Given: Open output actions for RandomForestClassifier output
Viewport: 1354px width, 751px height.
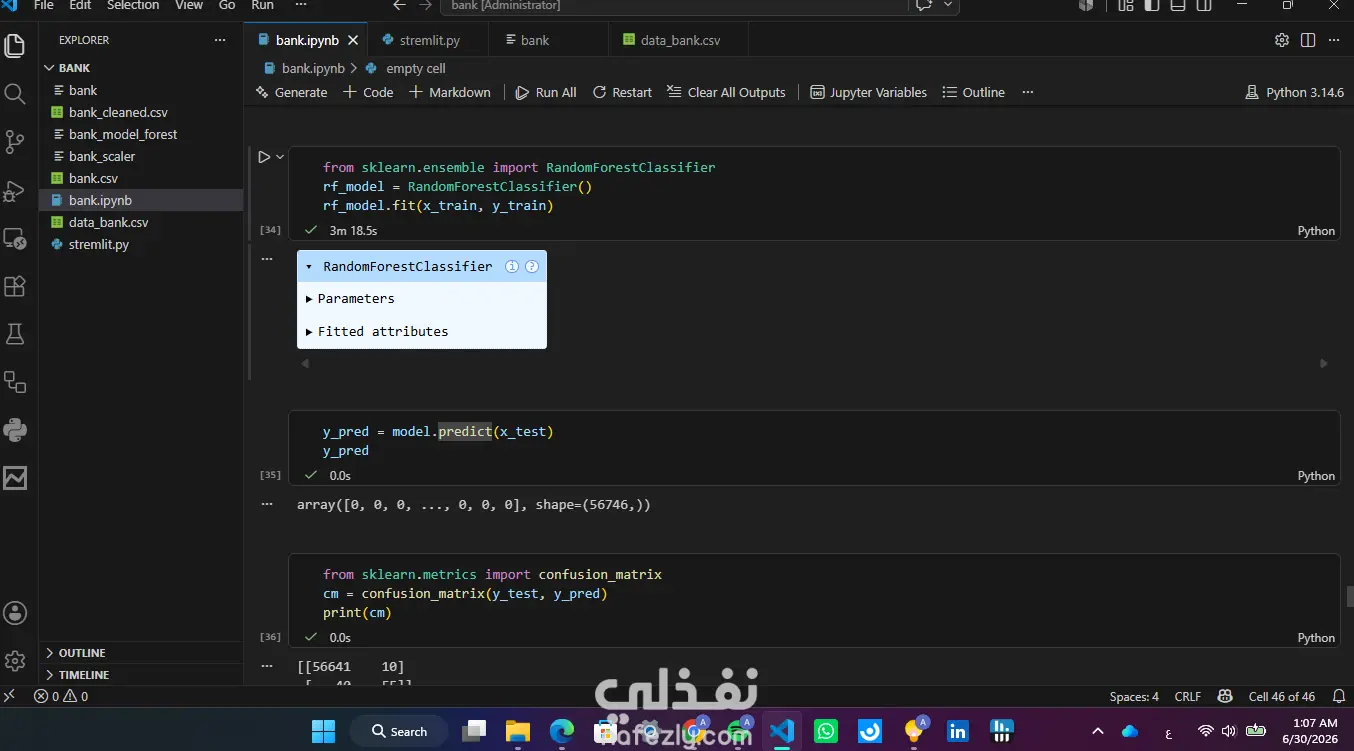Looking at the screenshot, I should 267,258.
